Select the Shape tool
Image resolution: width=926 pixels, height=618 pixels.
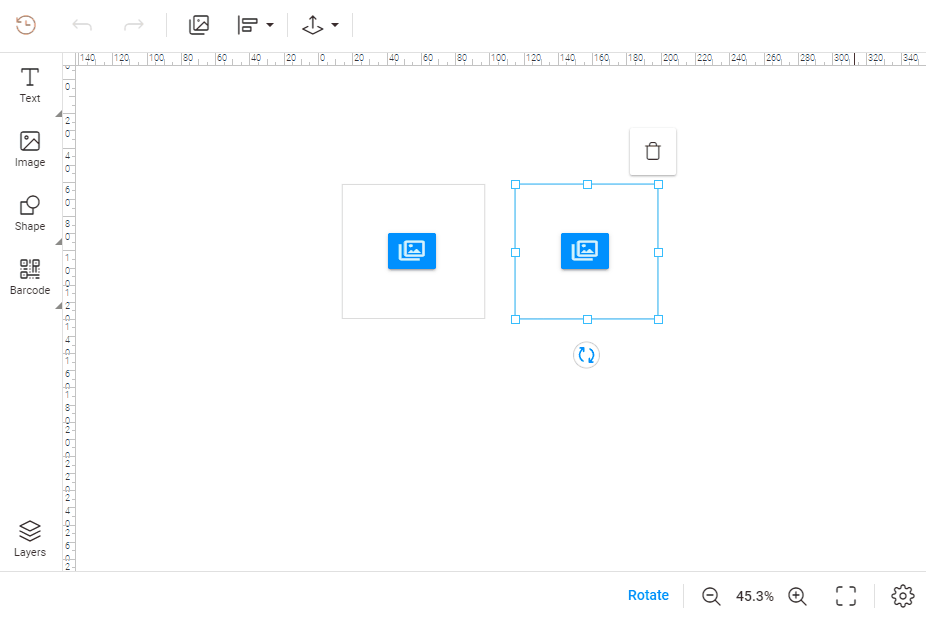[x=30, y=213]
